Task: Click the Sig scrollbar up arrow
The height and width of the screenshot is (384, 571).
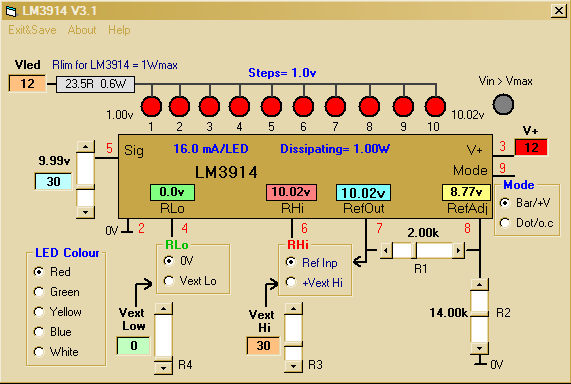Action: (x=86, y=147)
